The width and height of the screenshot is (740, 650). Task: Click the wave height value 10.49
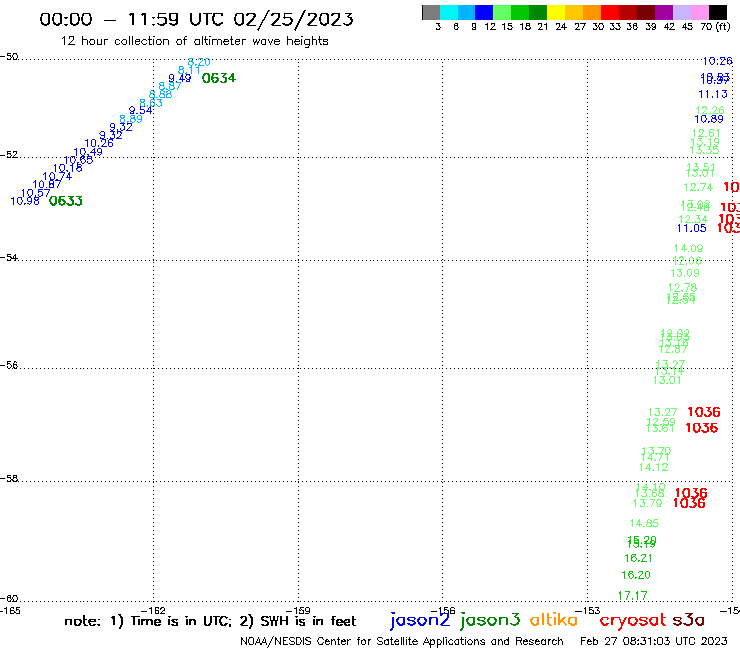tap(88, 152)
